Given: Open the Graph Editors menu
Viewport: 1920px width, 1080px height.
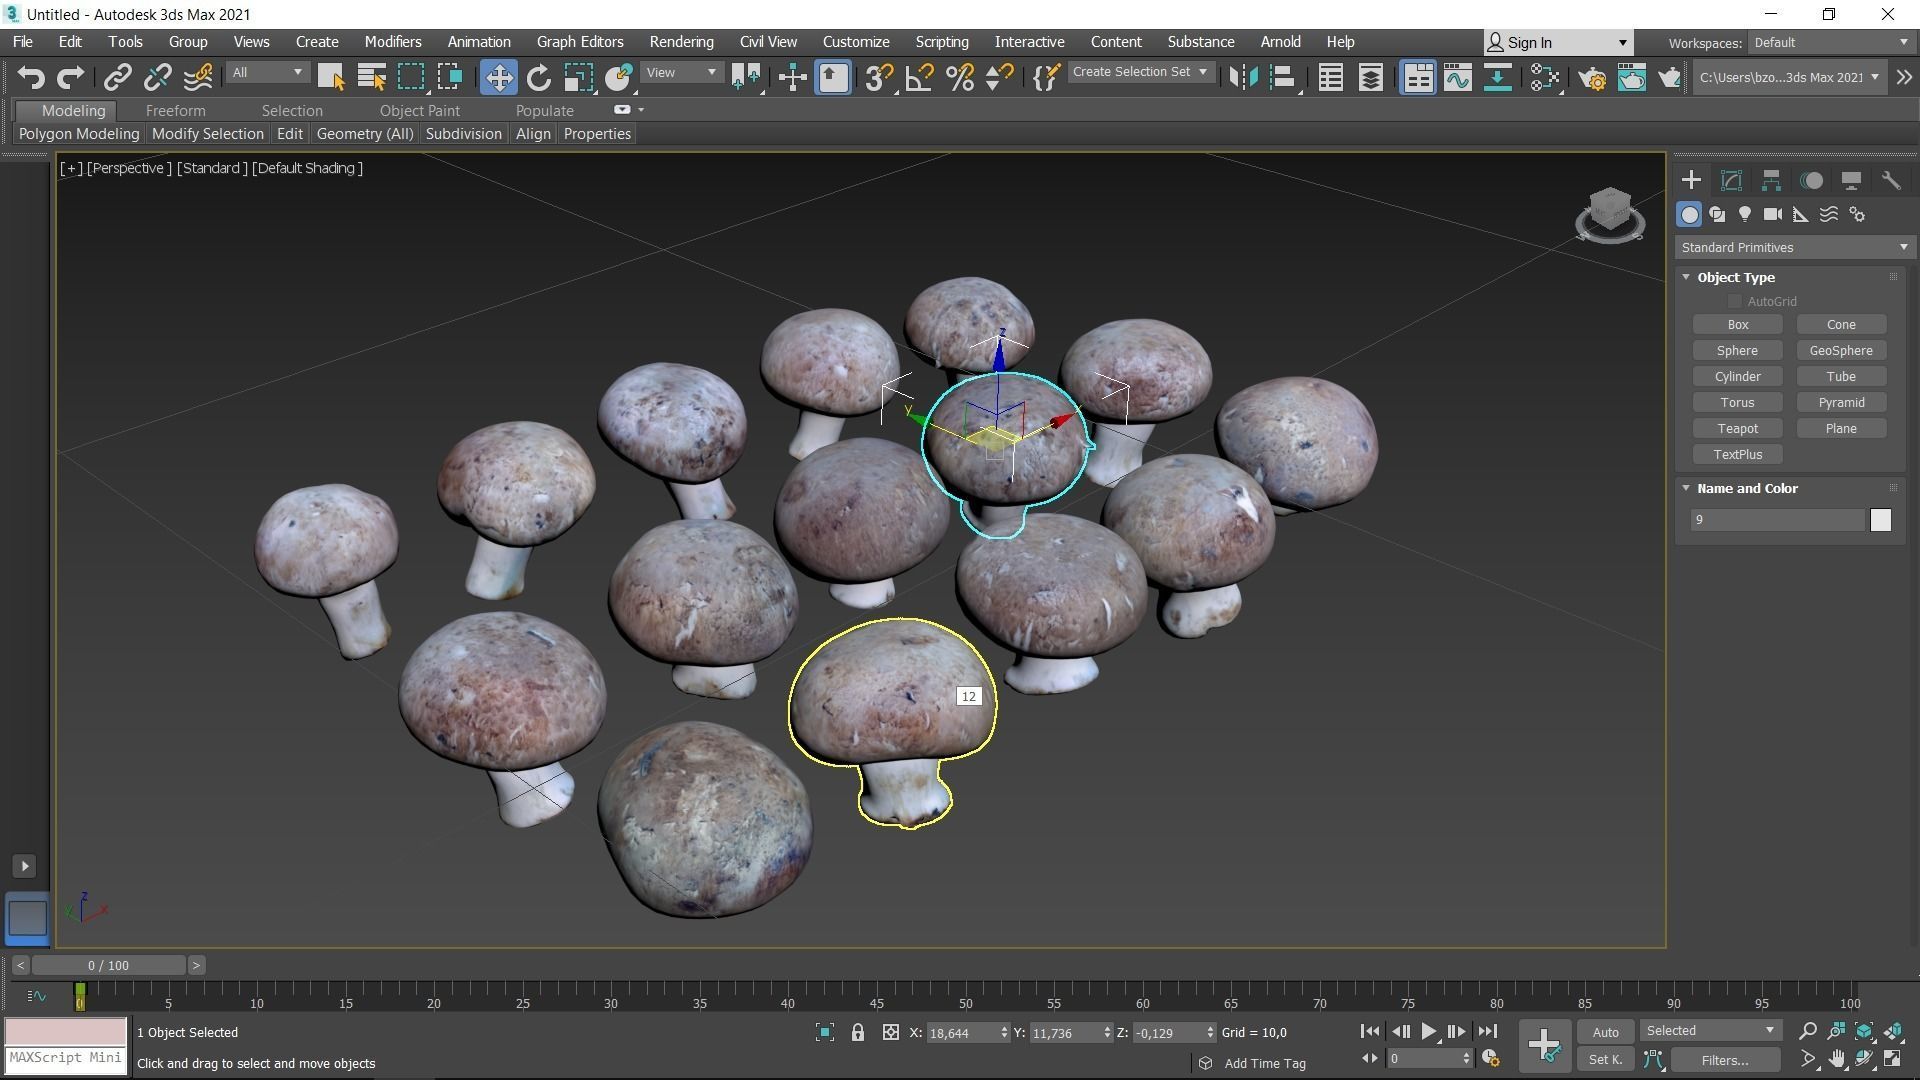Looking at the screenshot, I should 580,42.
